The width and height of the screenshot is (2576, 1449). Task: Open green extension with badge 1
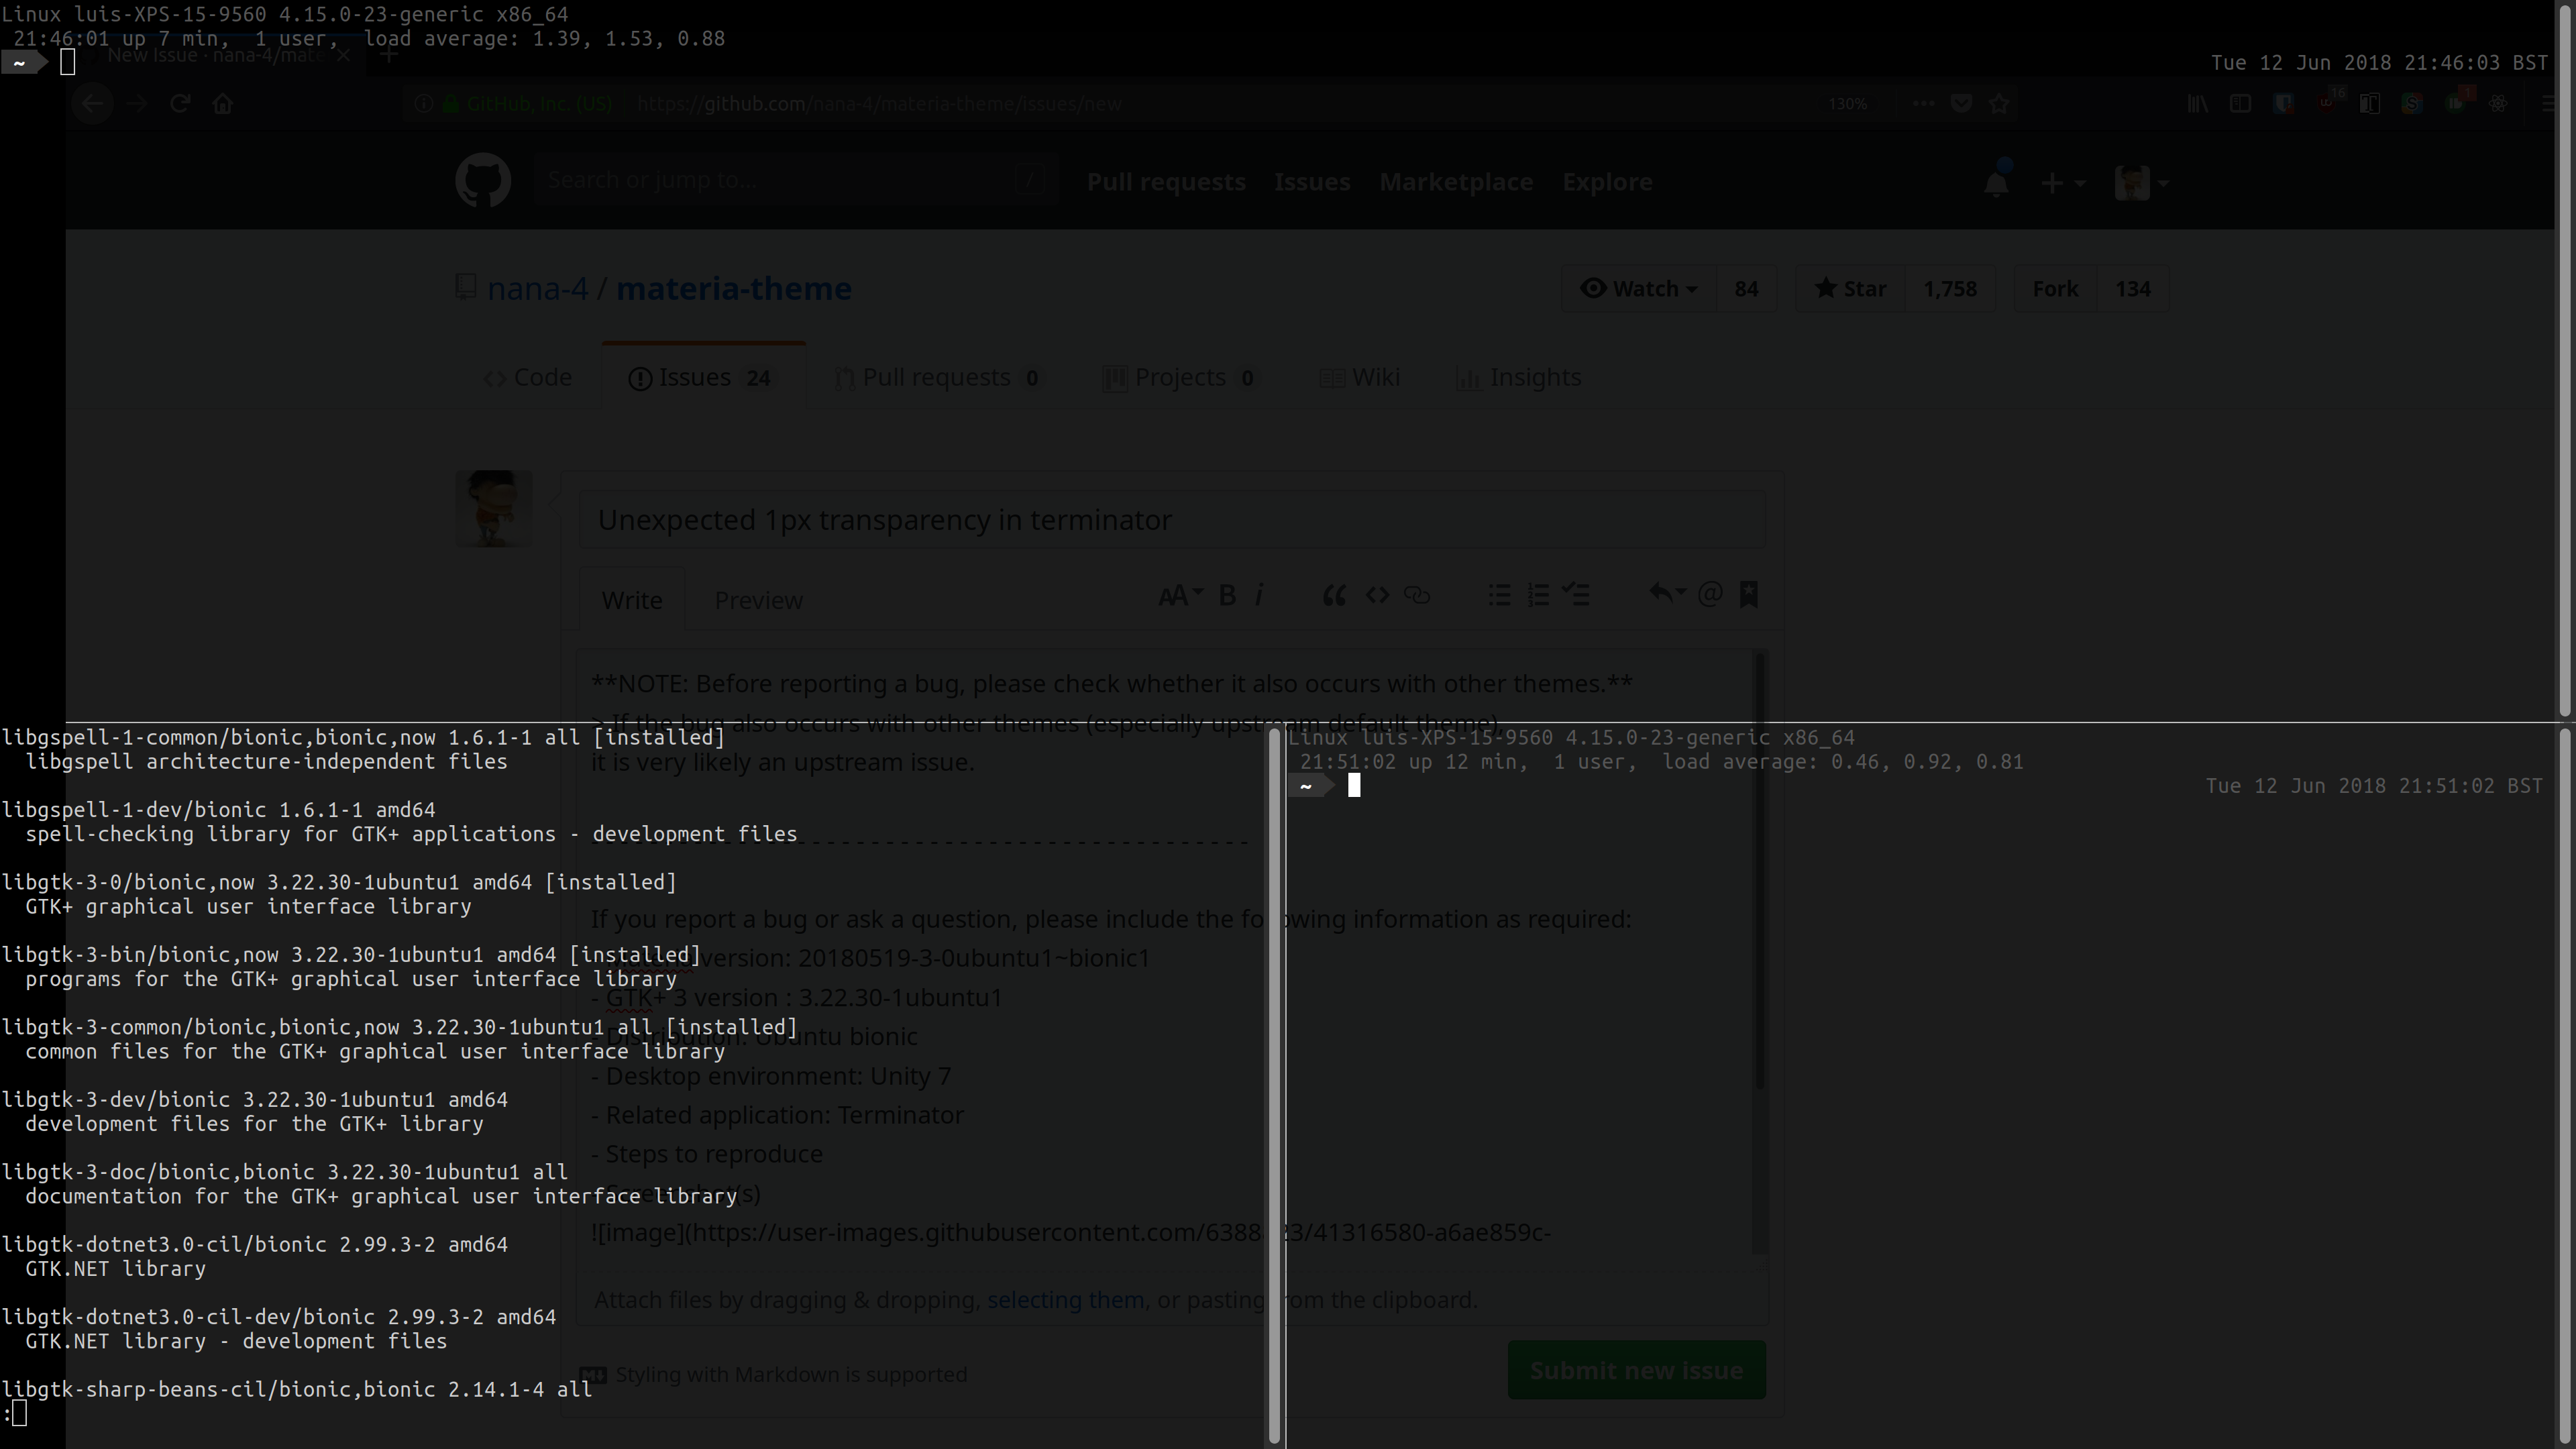click(x=2458, y=102)
